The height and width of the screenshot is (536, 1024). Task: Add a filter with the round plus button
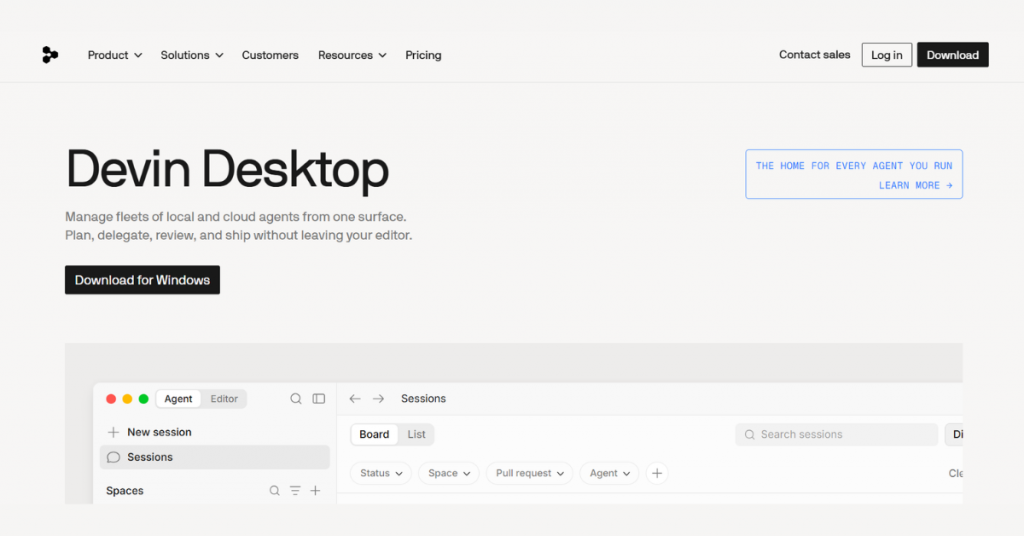[657, 473]
